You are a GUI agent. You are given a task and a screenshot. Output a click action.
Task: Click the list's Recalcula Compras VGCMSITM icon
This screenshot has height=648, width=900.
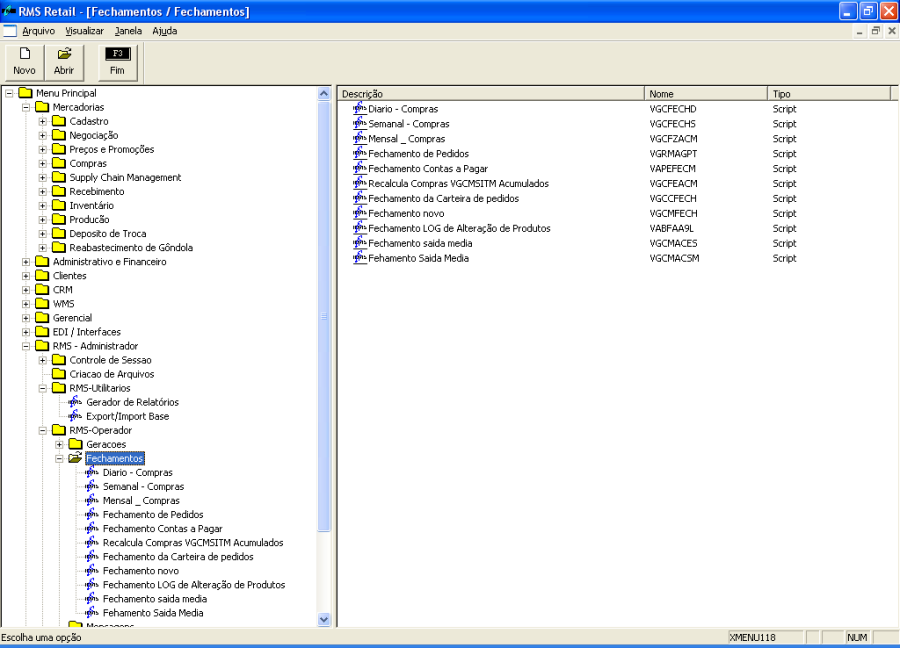tap(360, 183)
